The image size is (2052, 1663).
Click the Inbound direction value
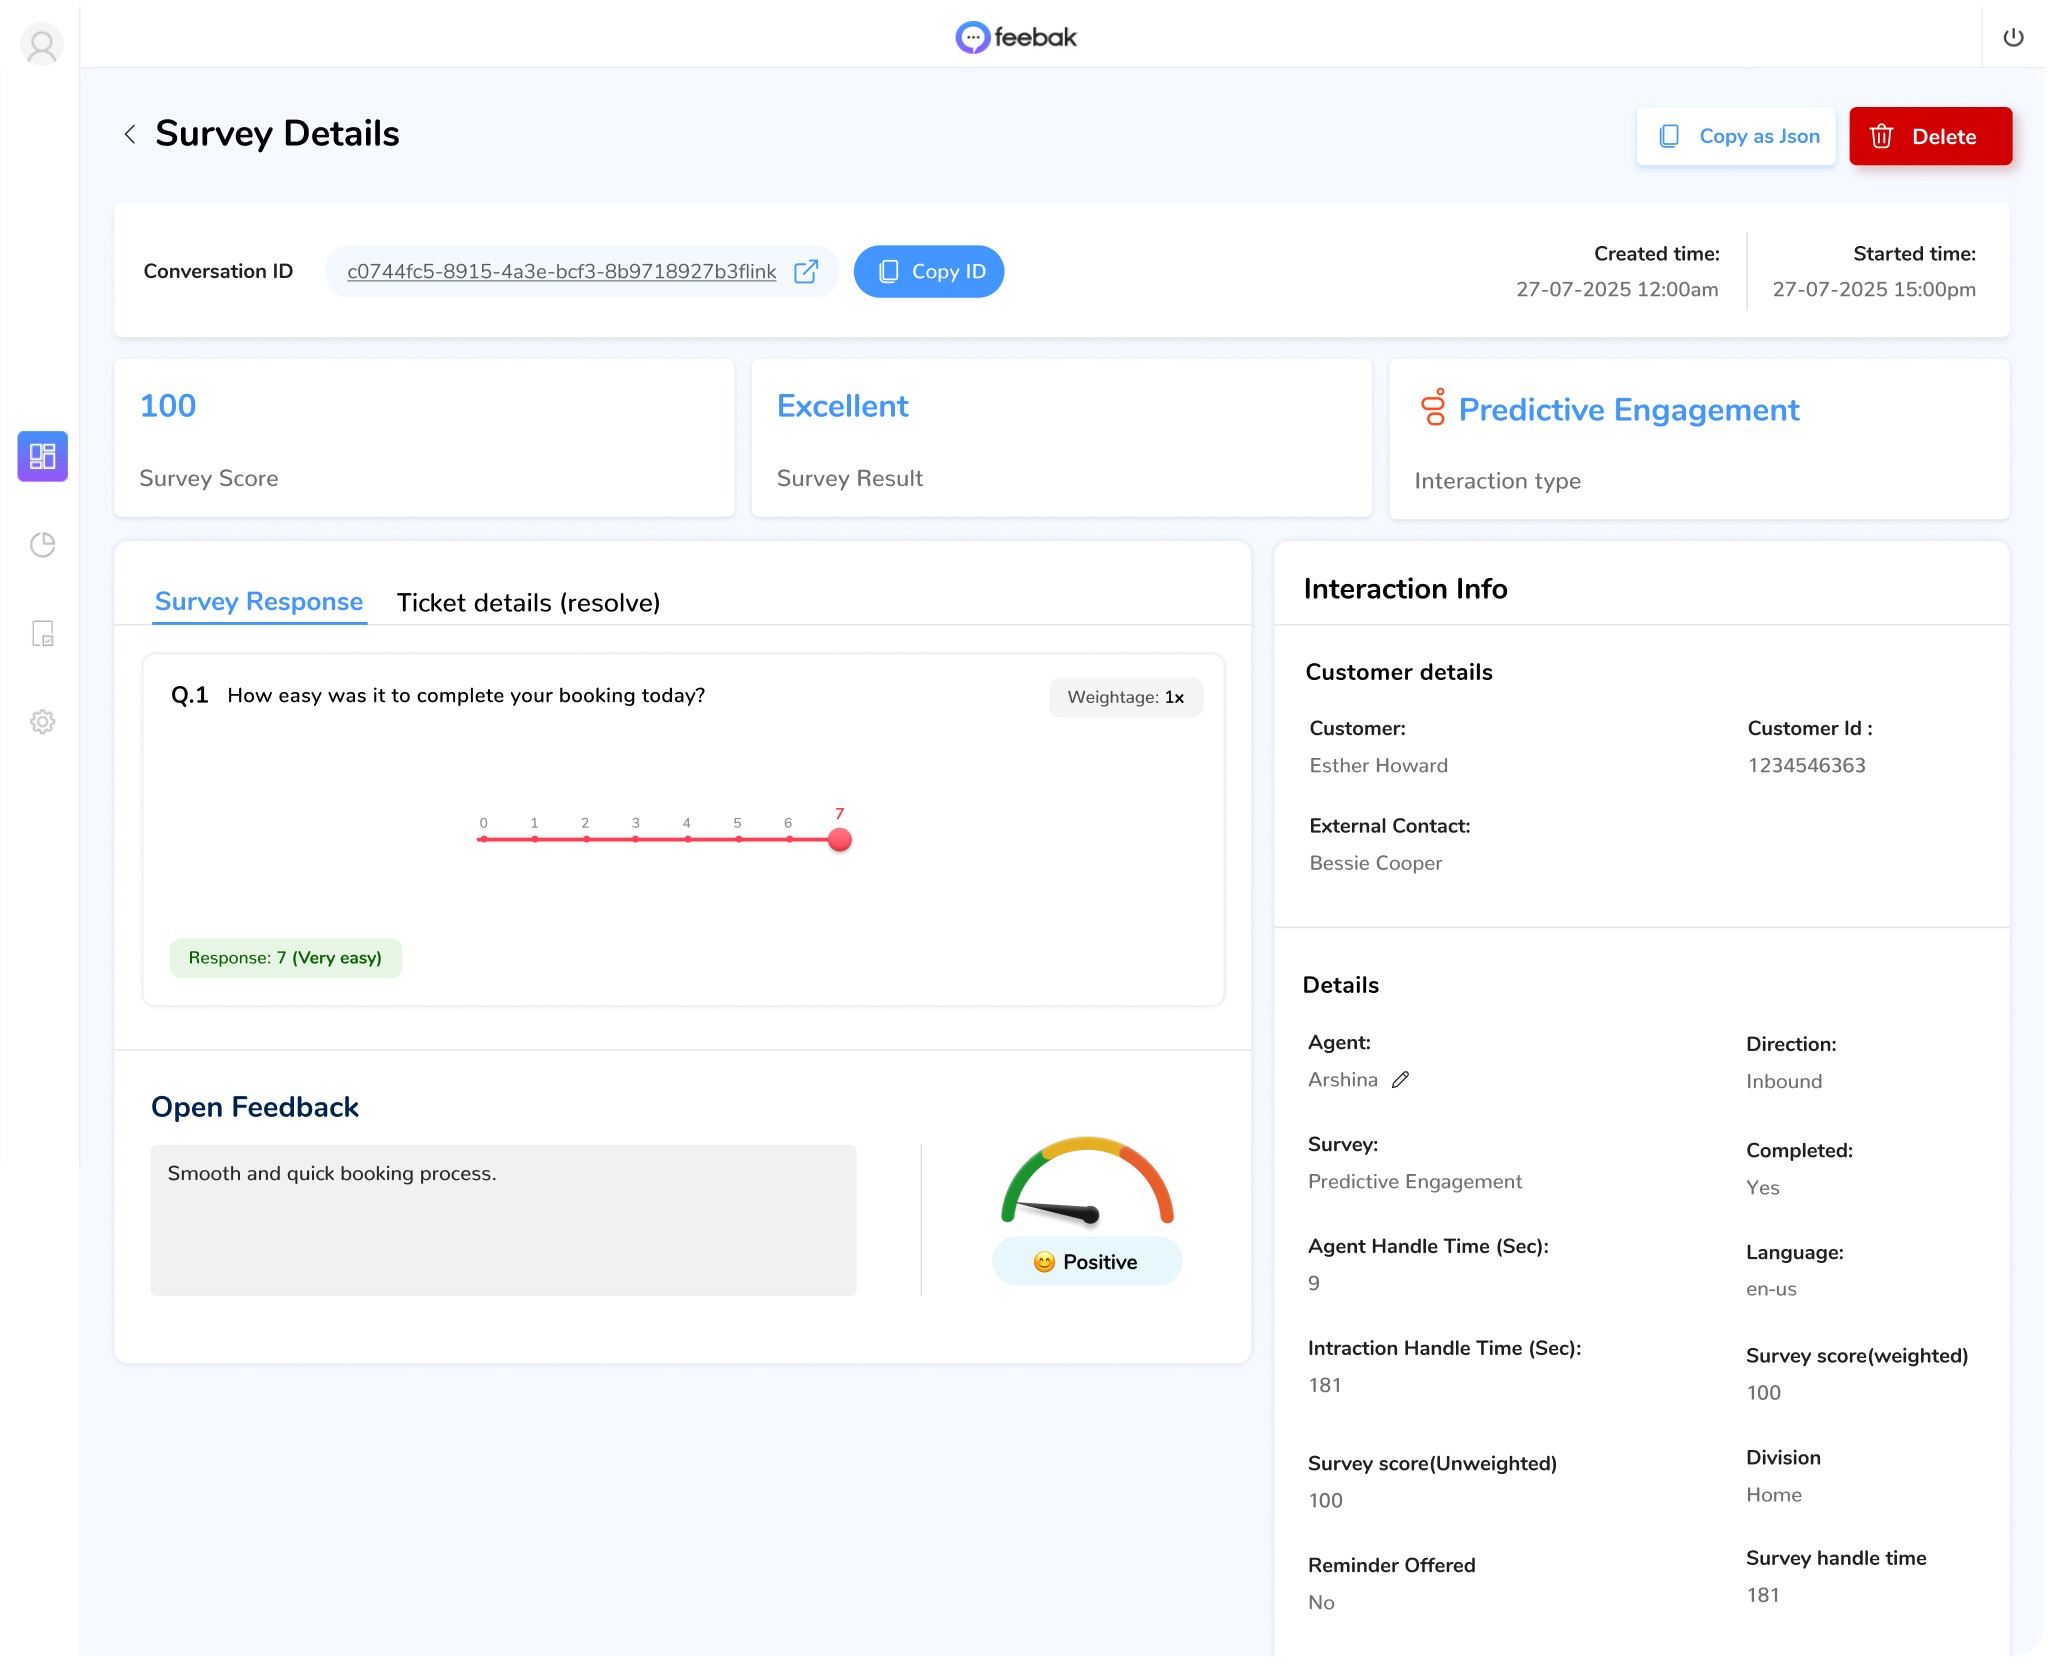click(1783, 1081)
